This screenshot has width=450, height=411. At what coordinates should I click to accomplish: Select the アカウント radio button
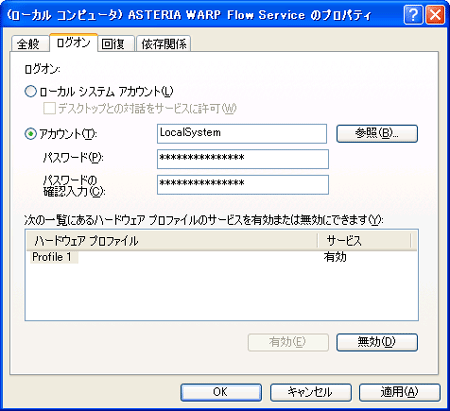click(x=31, y=134)
